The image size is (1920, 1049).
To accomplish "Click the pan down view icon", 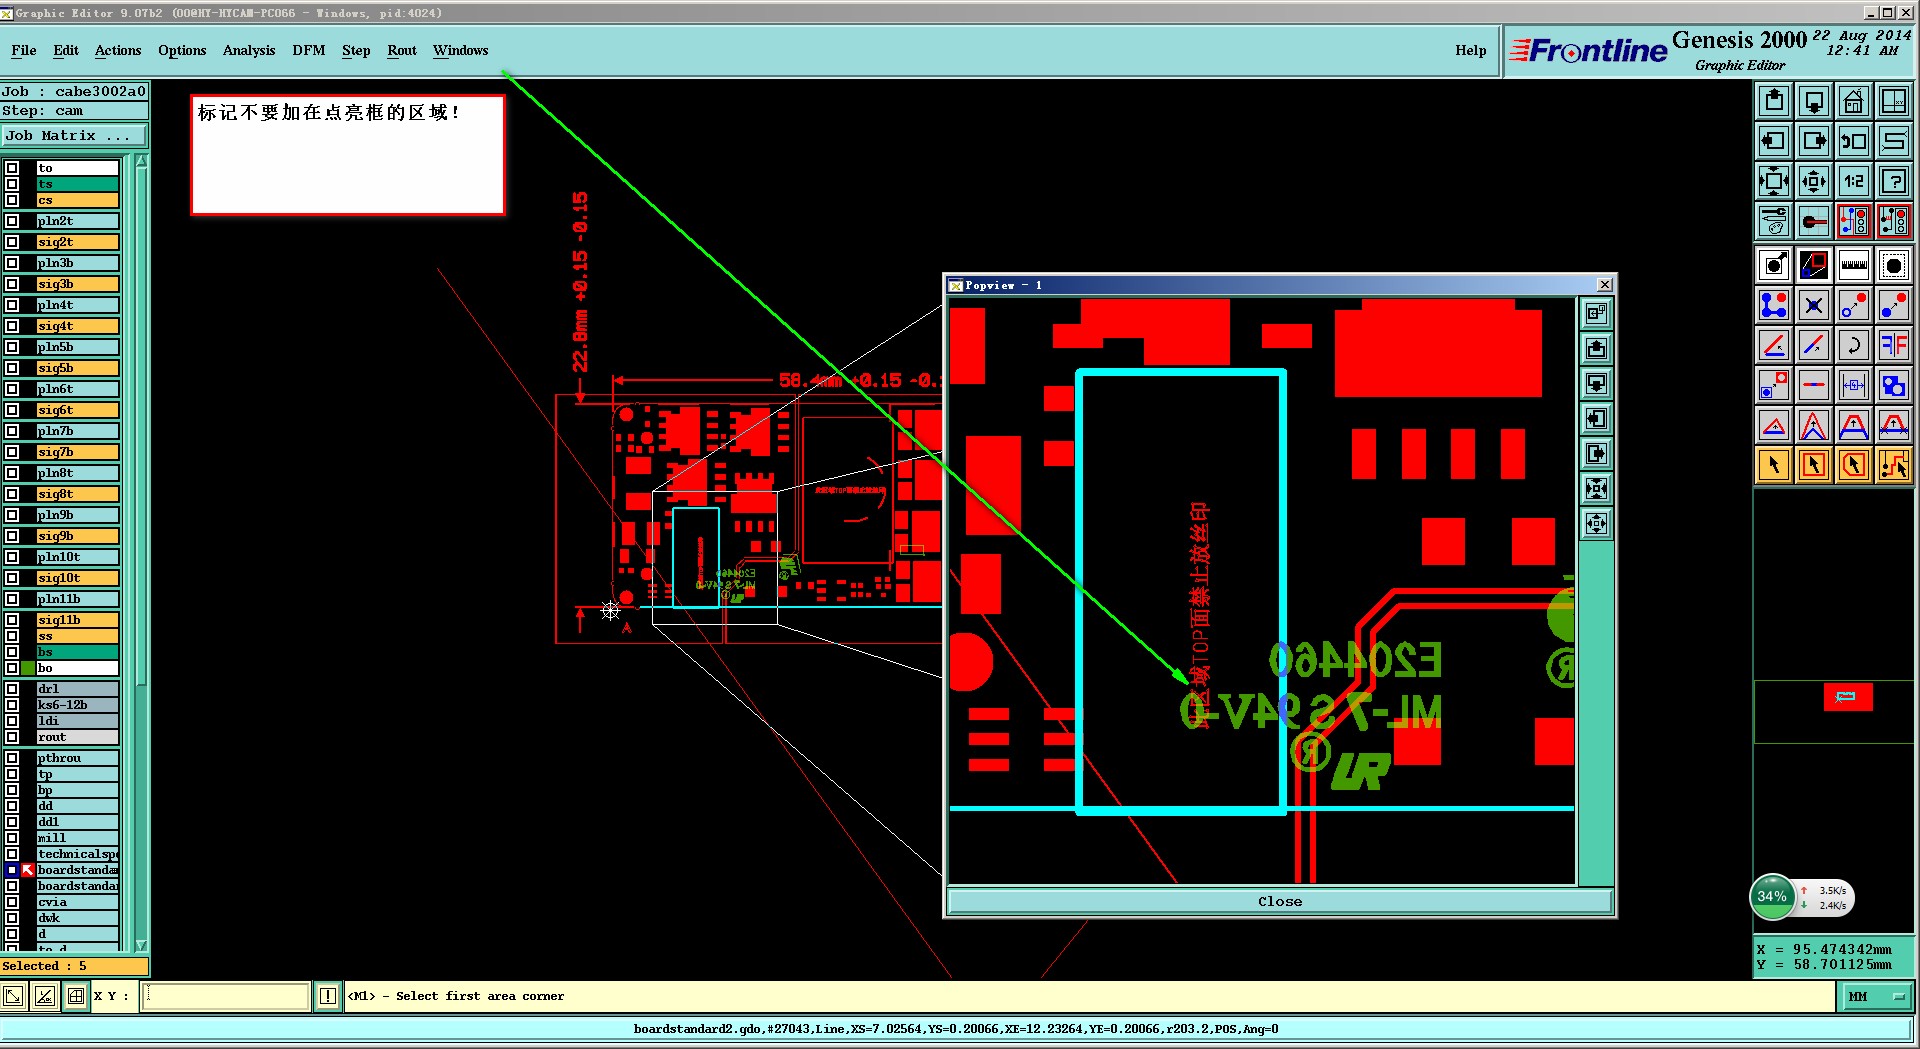I will pos(1814,101).
